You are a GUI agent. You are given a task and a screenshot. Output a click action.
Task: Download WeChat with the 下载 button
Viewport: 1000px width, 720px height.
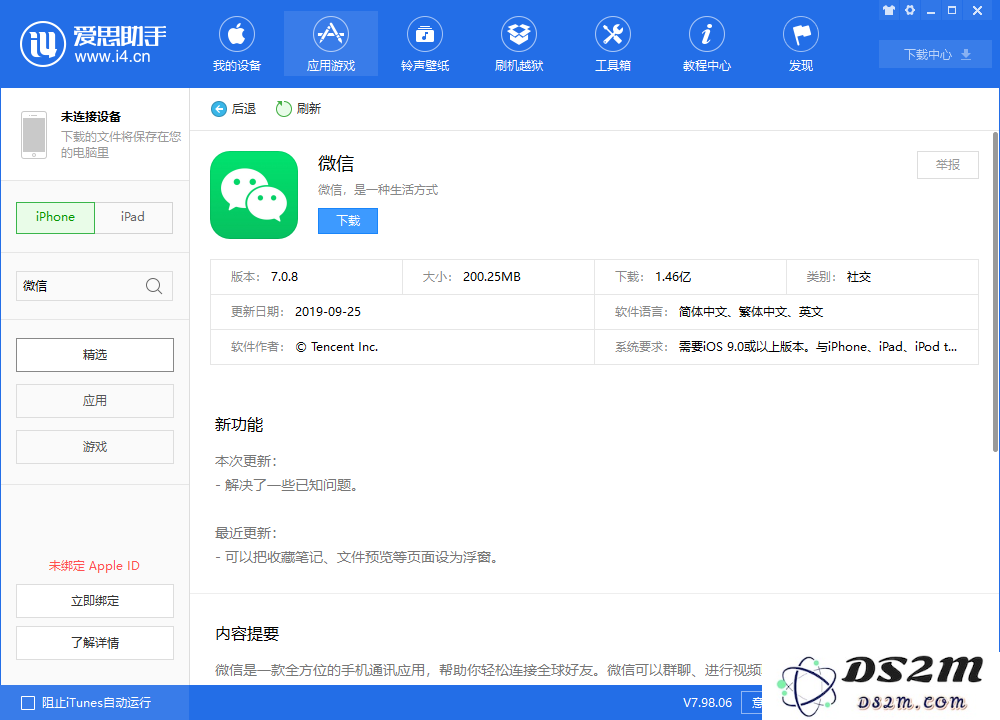point(348,221)
